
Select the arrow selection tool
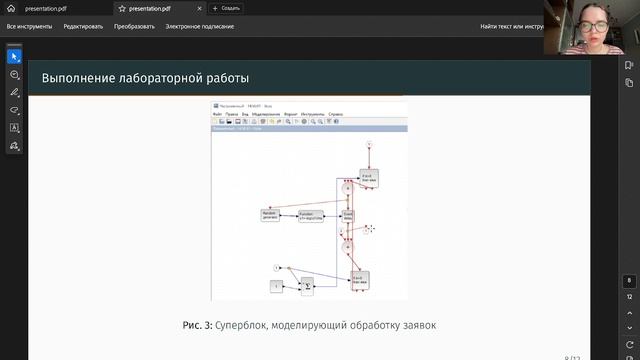pos(14,56)
